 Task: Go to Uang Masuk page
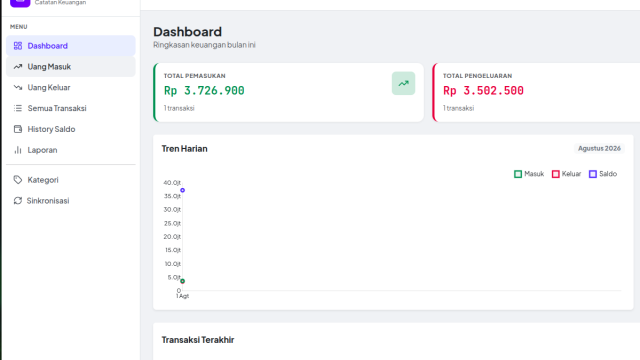click(x=71, y=67)
